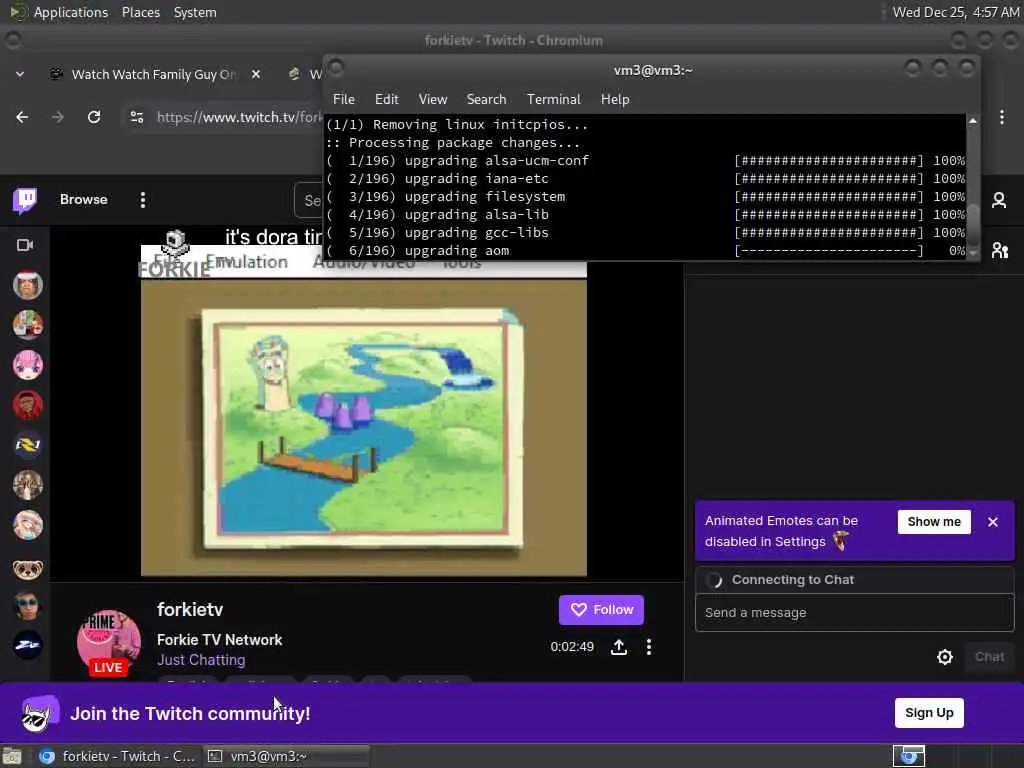Open chat settings gear icon
Viewport: 1024px width, 768px height.
point(944,657)
